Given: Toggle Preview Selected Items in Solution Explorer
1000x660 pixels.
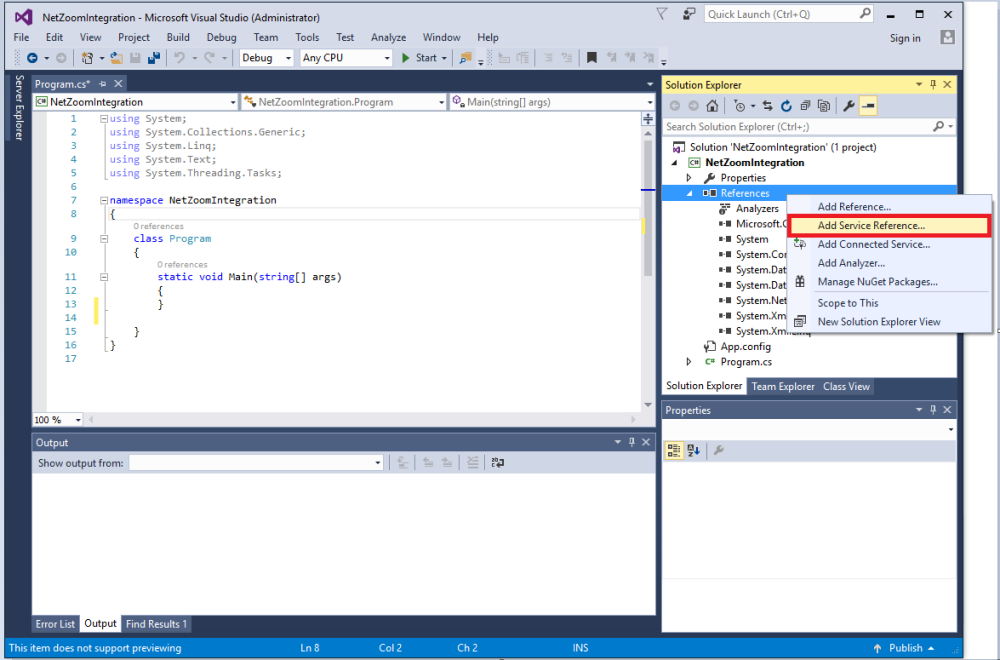Looking at the screenshot, I should (x=868, y=106).
